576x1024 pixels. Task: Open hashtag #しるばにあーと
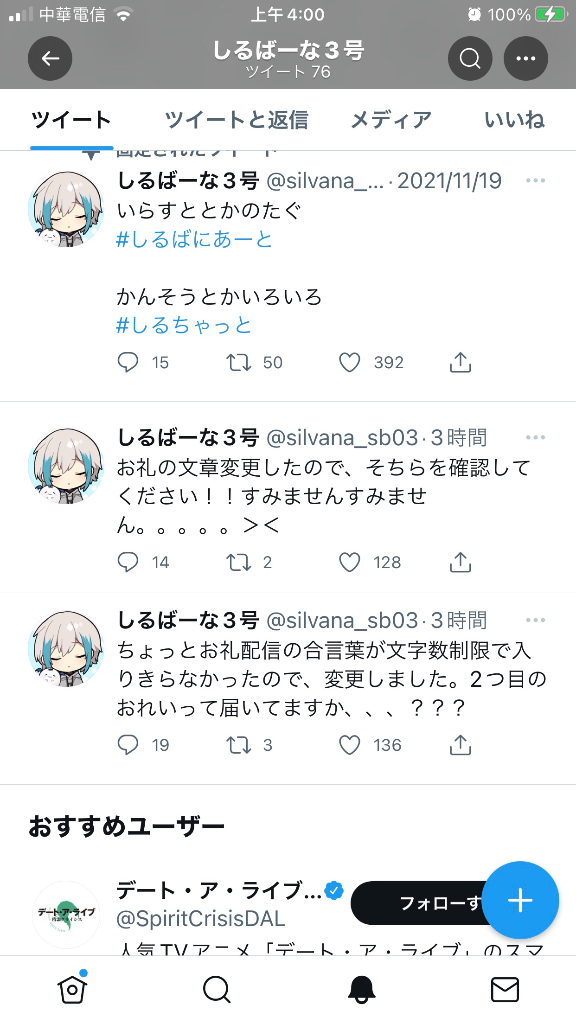point(194,240)
